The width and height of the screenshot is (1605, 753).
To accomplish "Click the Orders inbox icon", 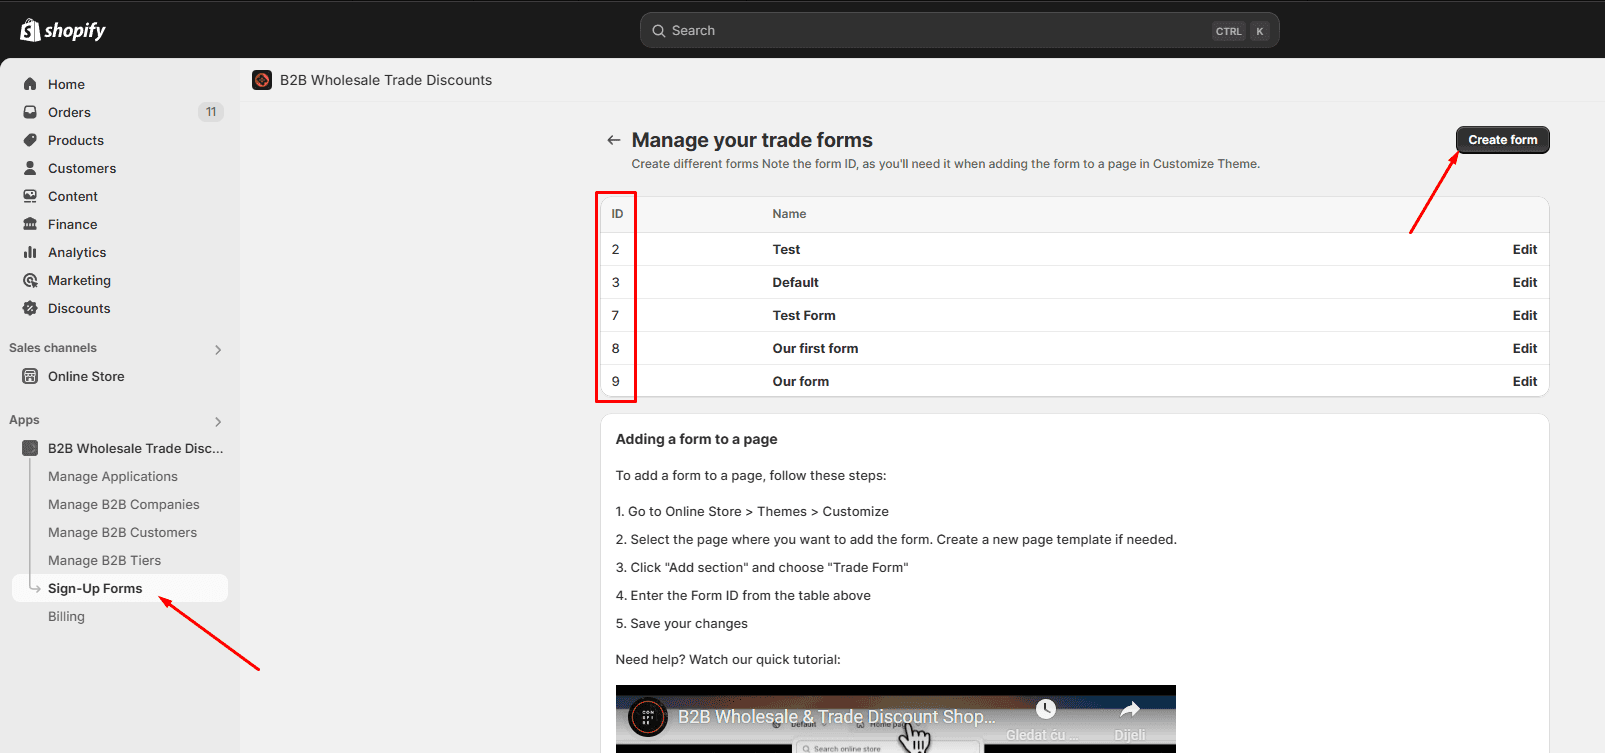I will [30, 112].
